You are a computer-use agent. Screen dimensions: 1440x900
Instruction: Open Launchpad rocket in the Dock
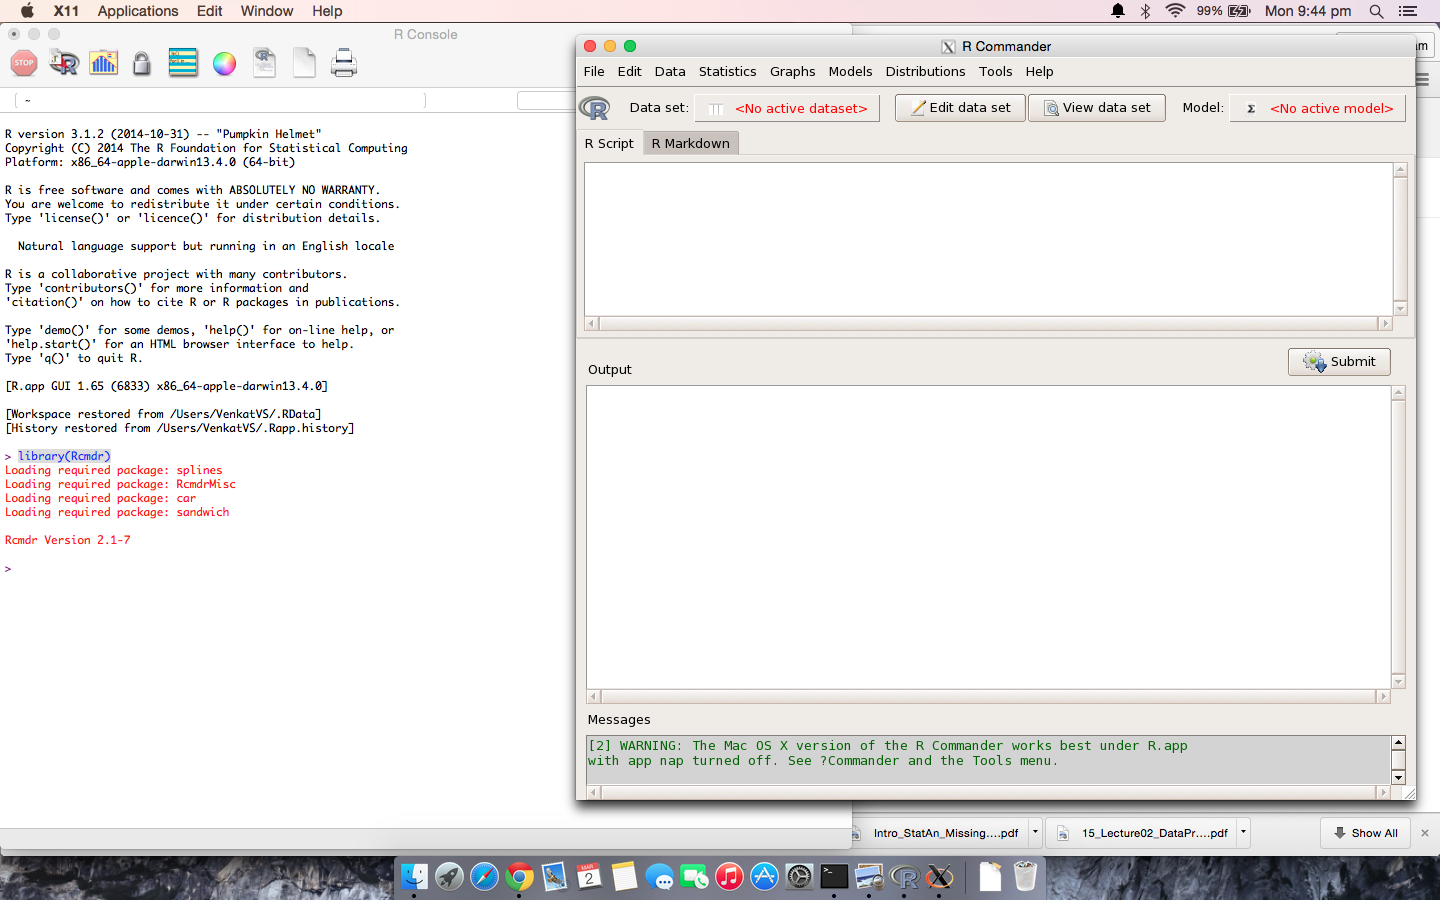pyautogui.click(x=449, y=877)
